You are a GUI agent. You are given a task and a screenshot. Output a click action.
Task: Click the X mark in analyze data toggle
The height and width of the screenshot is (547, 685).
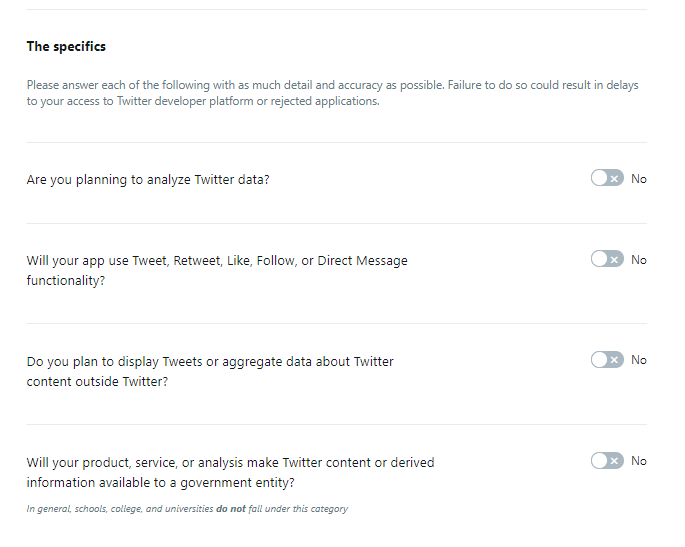click(614, 179)
